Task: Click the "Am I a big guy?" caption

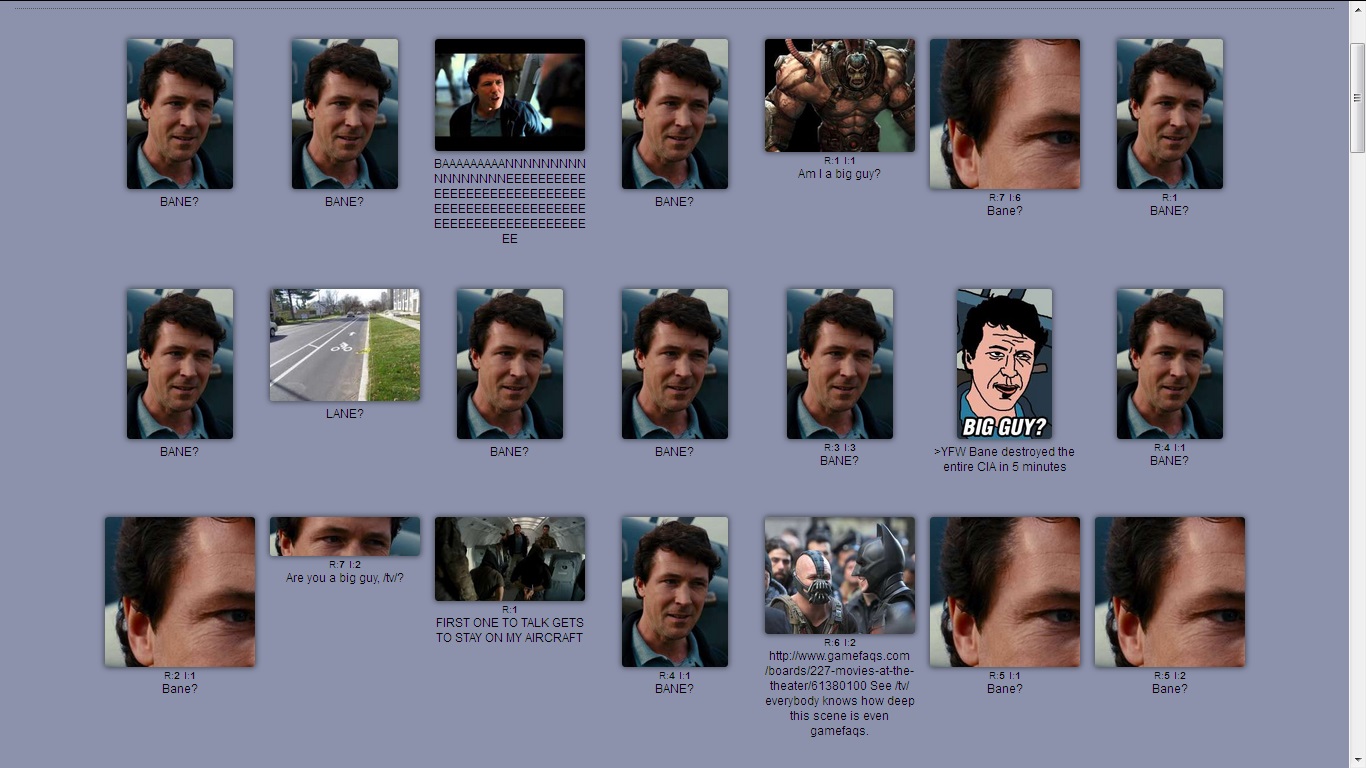Action: coord(839,174)
